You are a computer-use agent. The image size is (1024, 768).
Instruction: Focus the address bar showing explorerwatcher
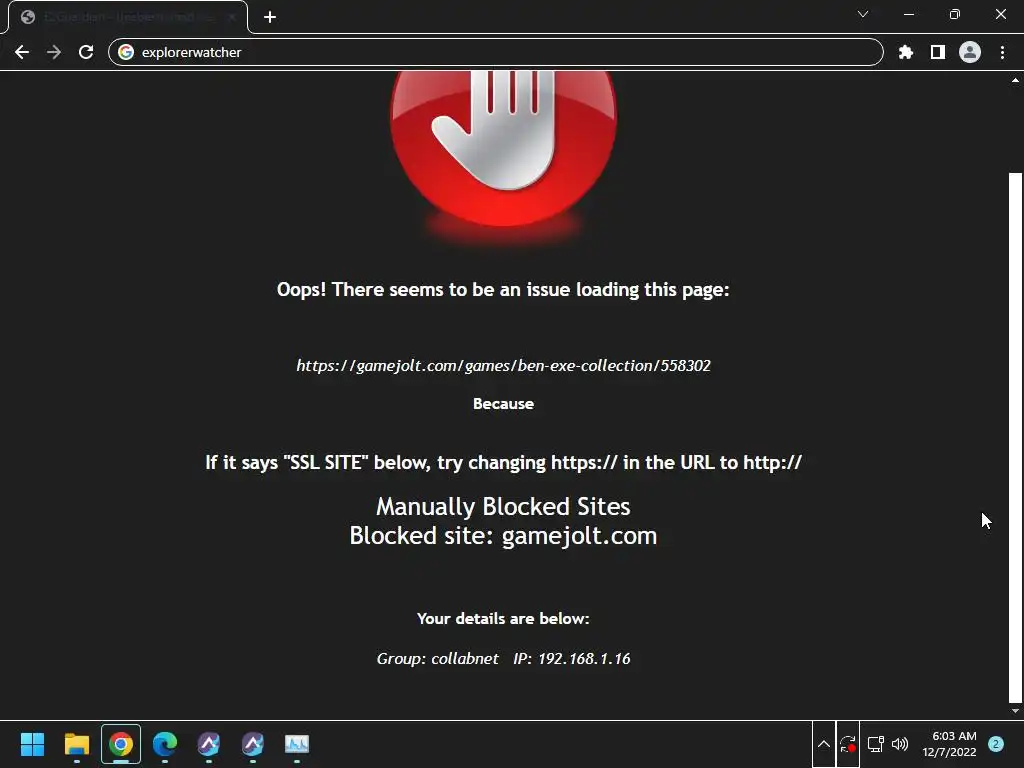click(x=496, y=52)
